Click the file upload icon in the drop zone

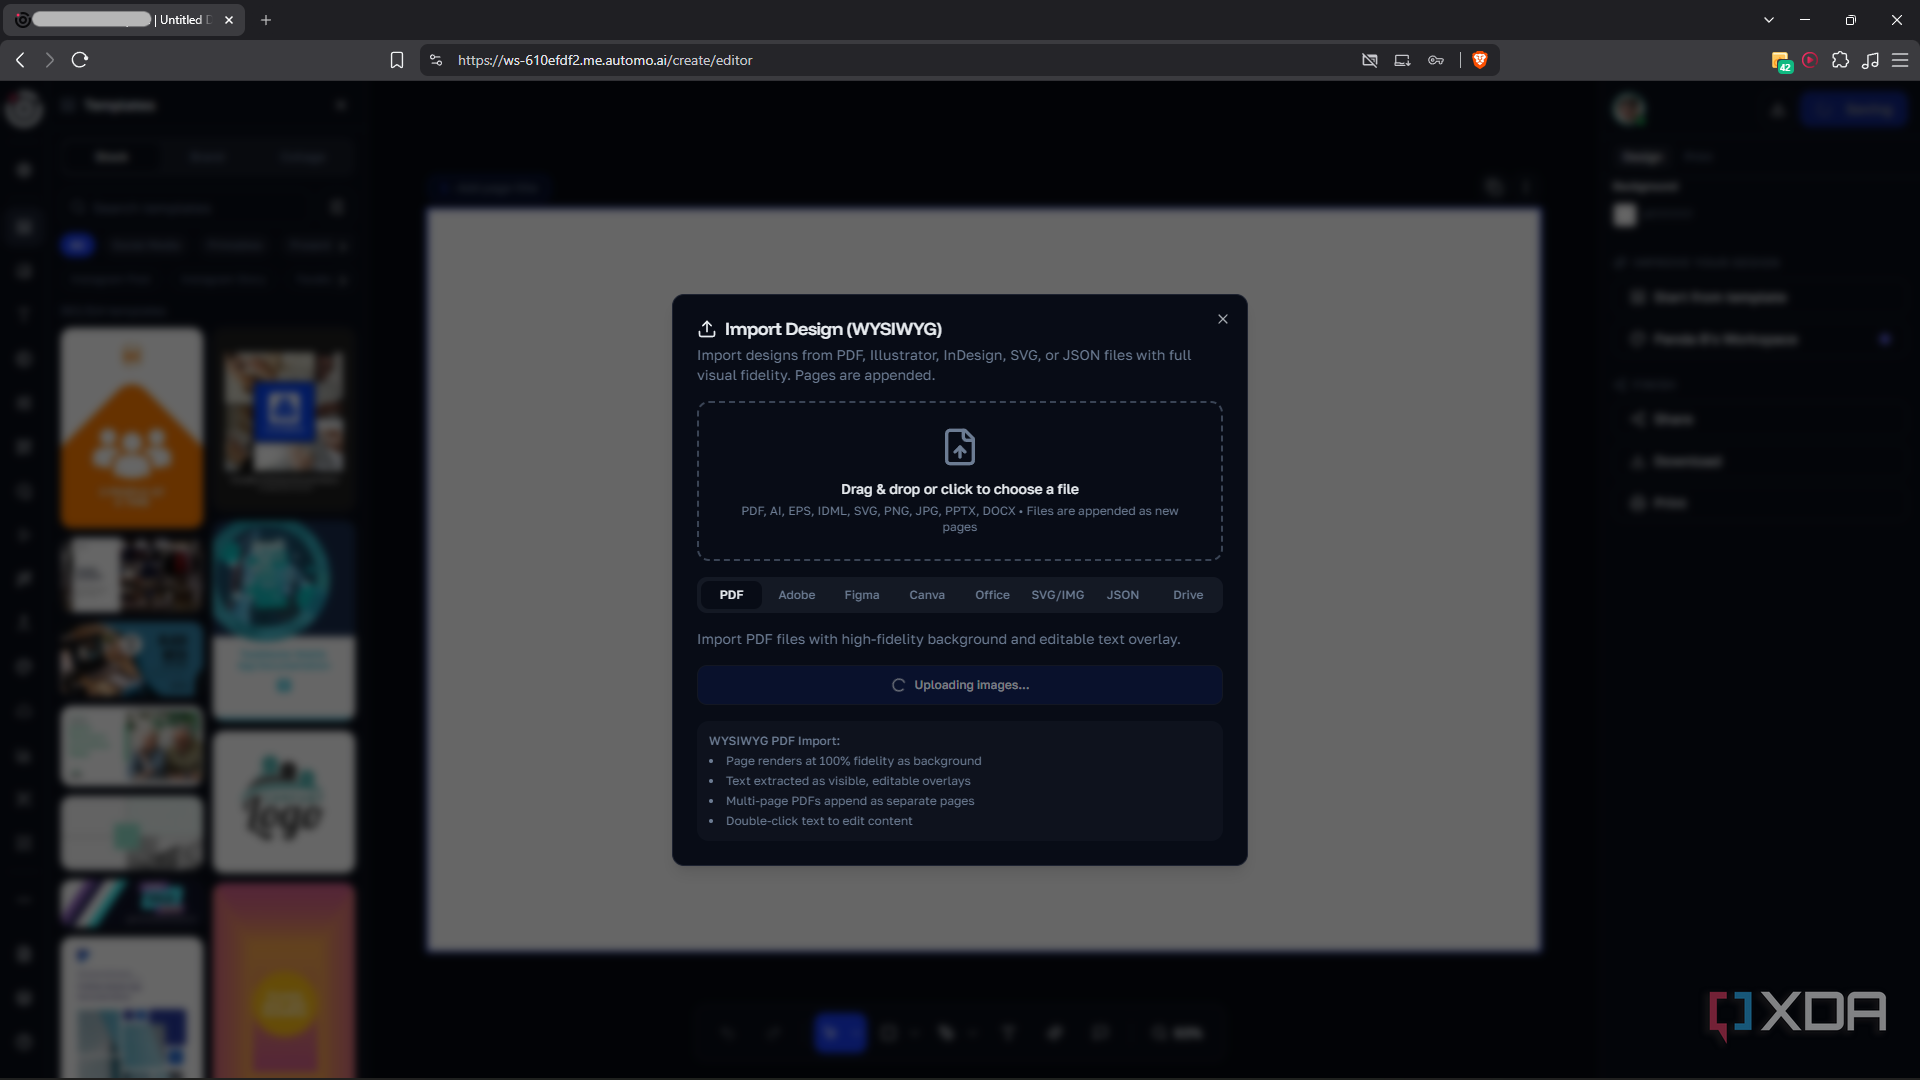(959, 447)
